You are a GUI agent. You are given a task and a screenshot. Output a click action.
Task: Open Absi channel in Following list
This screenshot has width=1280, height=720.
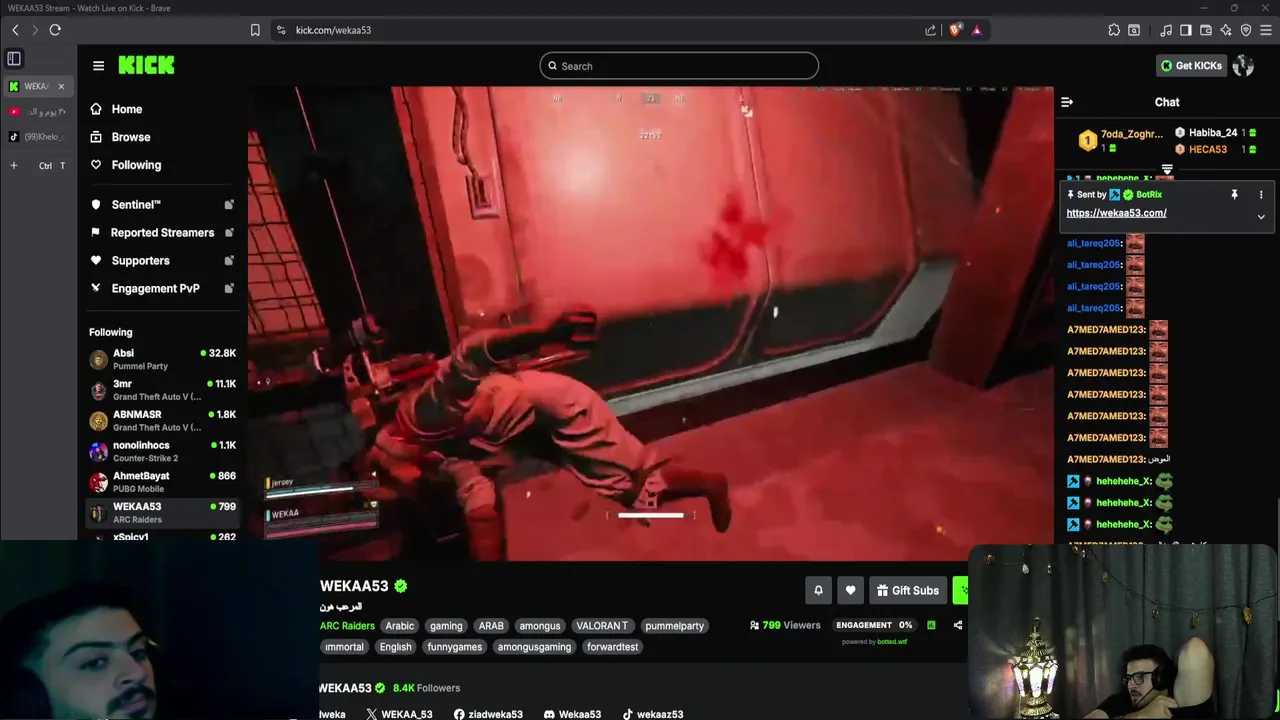tap(163, 359)
